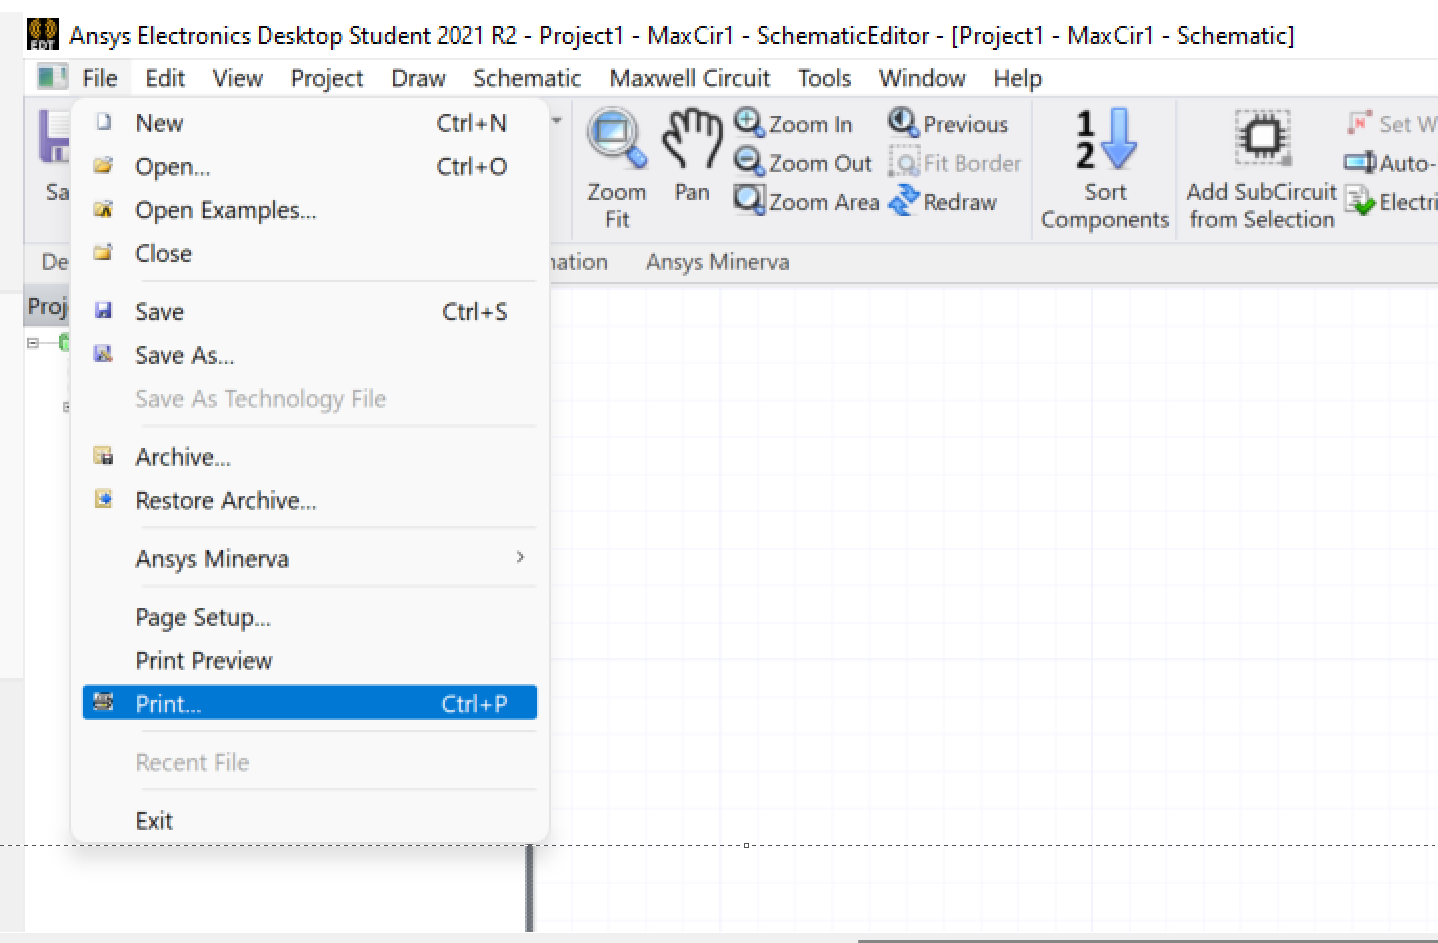The width and height of the screenshot is (1438, 943).
Task: Open the Window menu
Action: pos(922,78)
